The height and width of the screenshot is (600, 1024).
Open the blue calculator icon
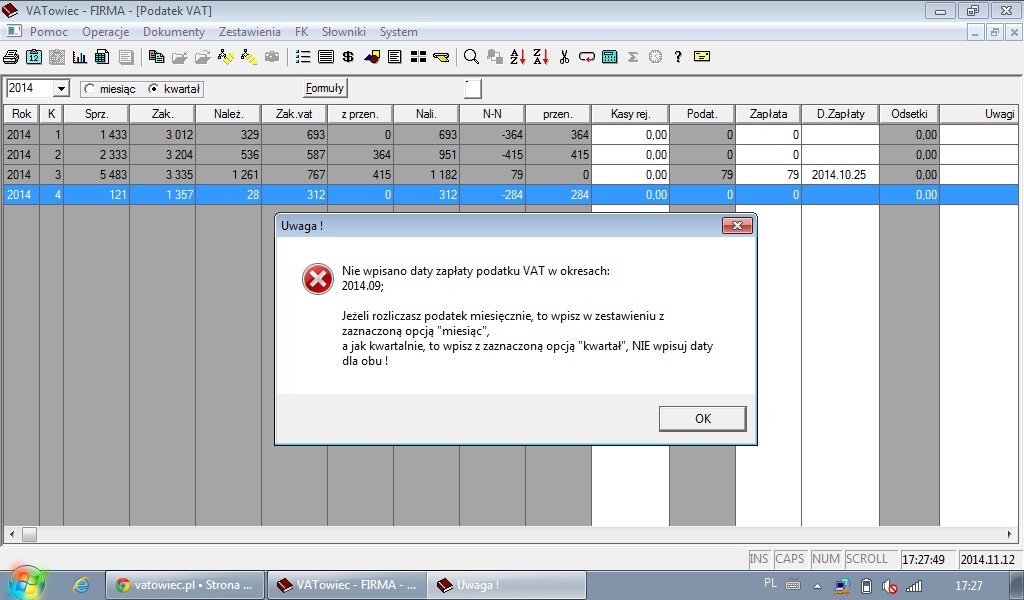609,57
